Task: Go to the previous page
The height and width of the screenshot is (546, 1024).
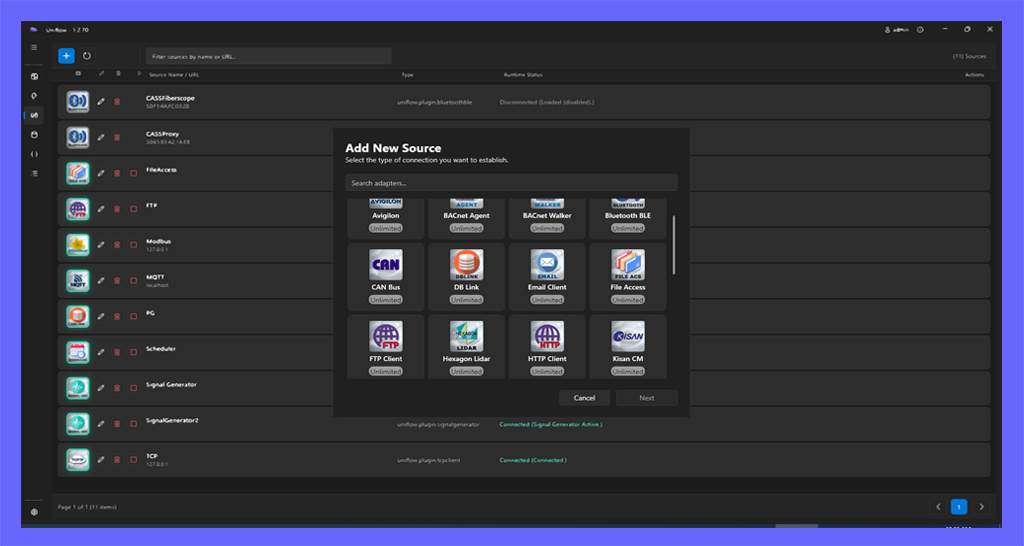Action: tap(938, 507)
